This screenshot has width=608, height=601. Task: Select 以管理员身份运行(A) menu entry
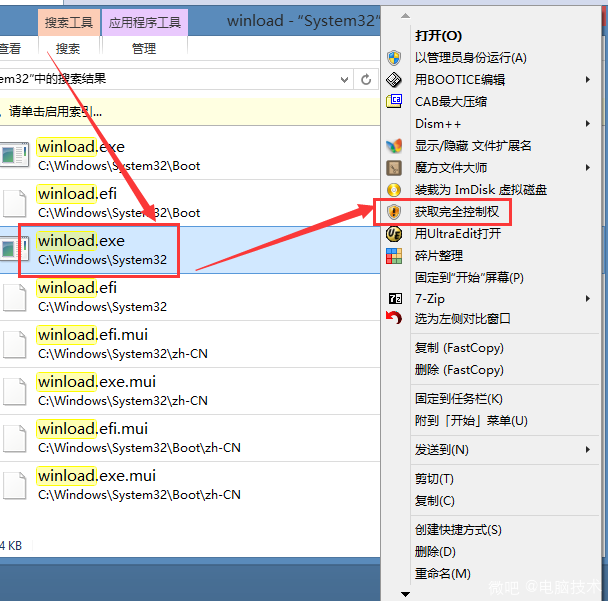(471, 58)
